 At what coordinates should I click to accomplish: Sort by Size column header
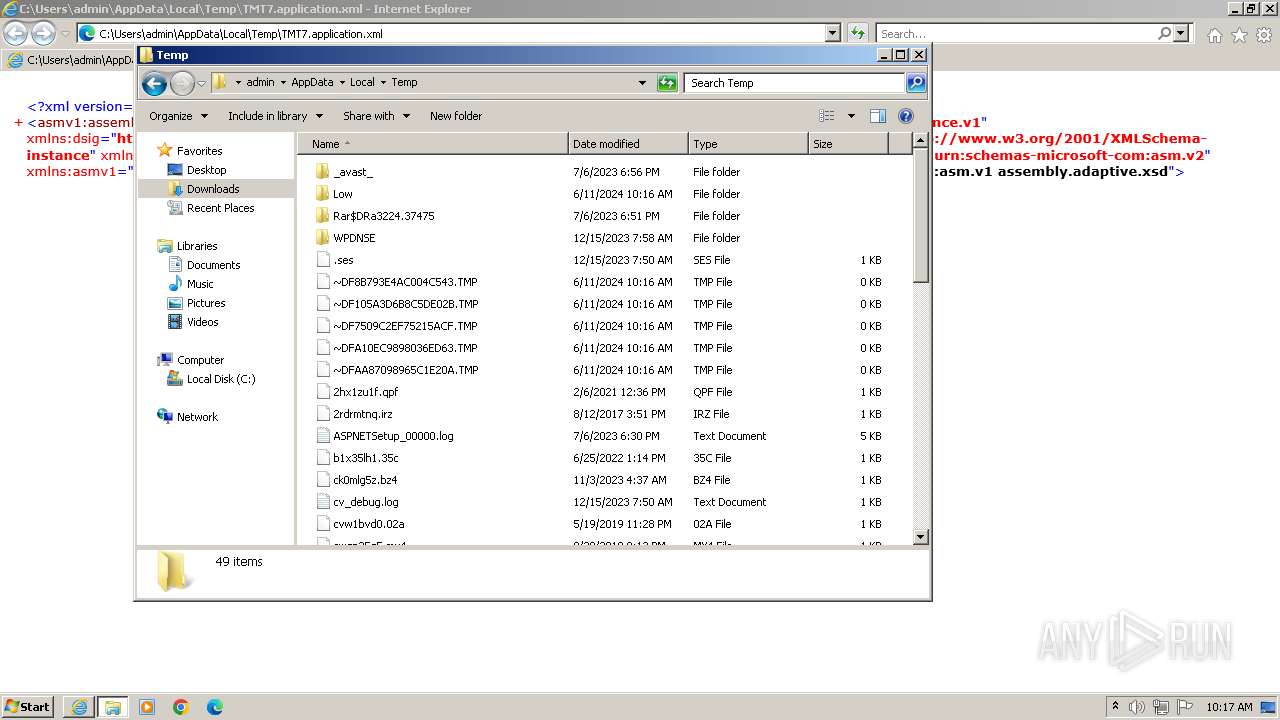(x=848, y=144)
